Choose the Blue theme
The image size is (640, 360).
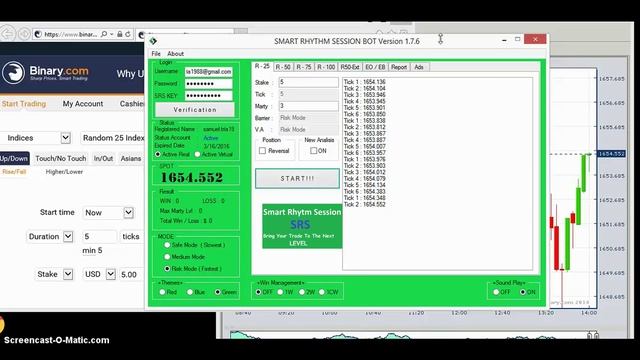pyautogui.click(x=190, y=292)
